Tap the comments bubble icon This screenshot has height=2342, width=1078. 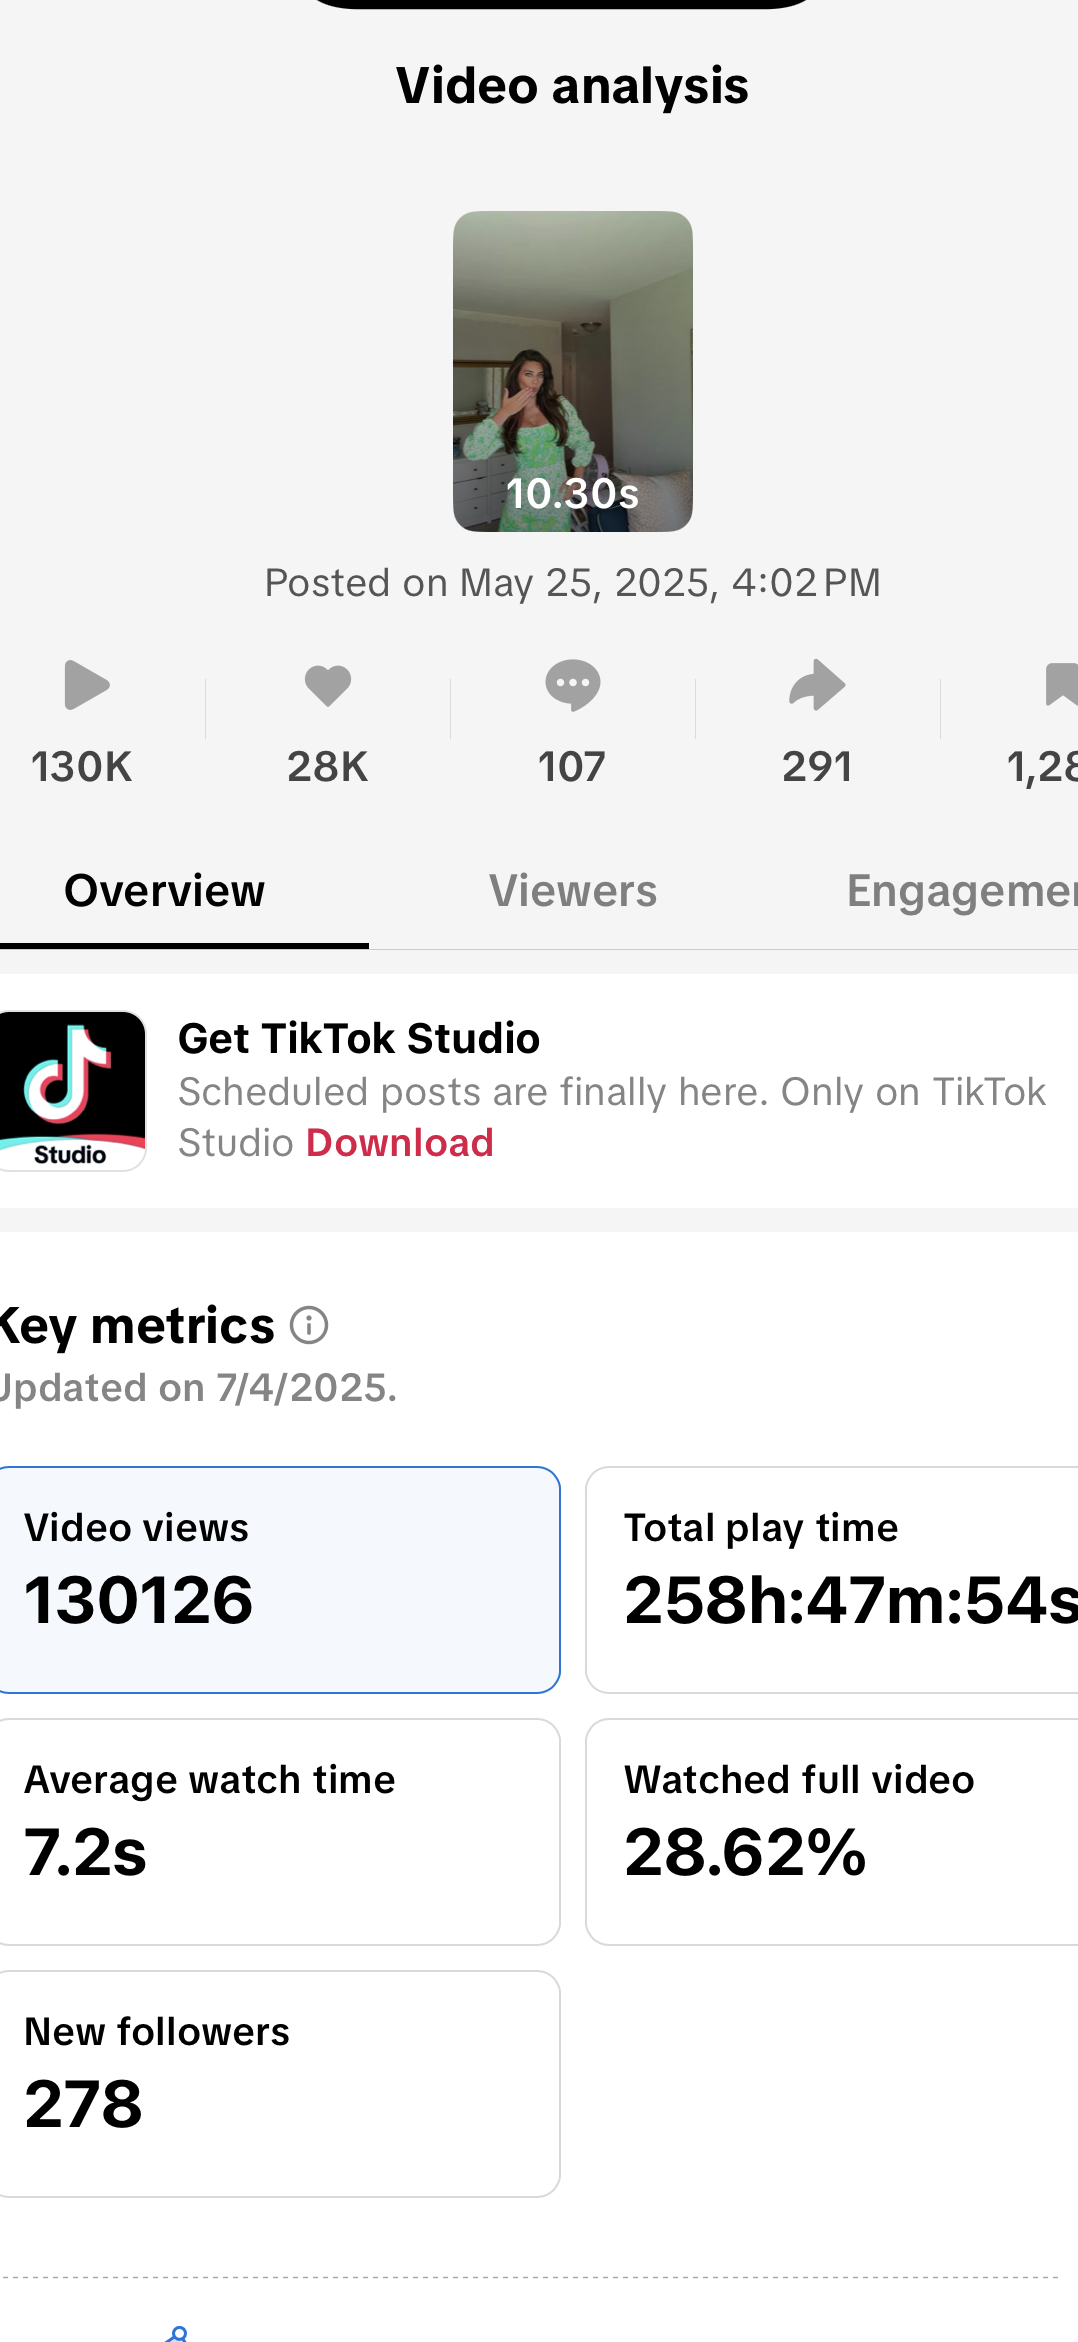click(572, 686)
